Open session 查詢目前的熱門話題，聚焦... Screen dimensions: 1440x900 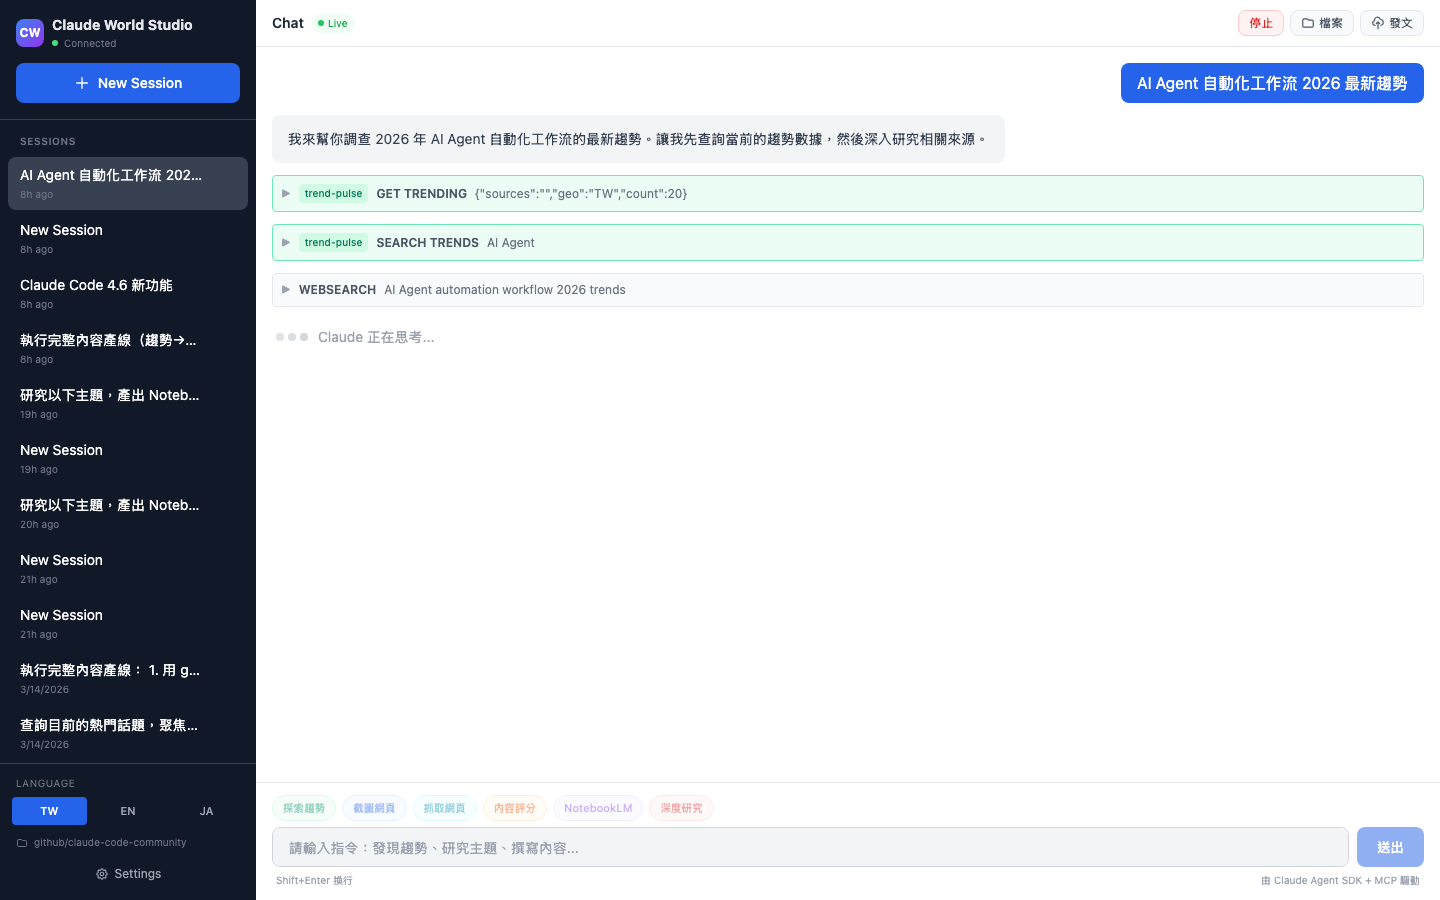coord(128,733)
